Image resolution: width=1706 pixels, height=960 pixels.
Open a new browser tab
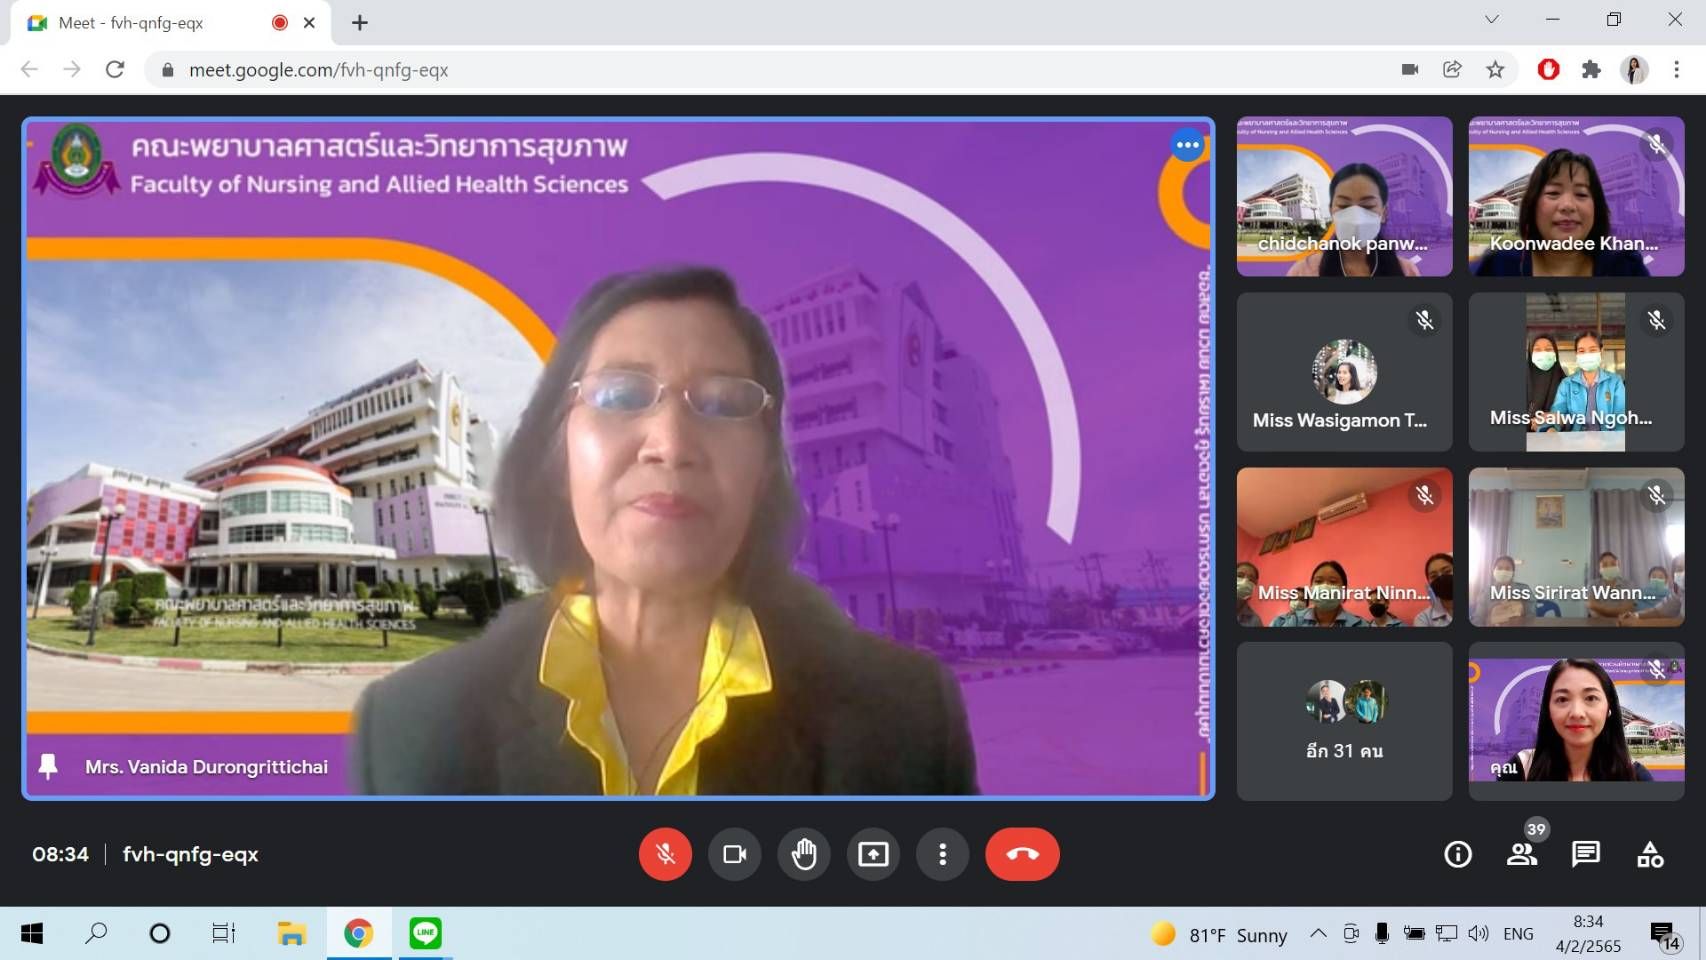point(360,22)
